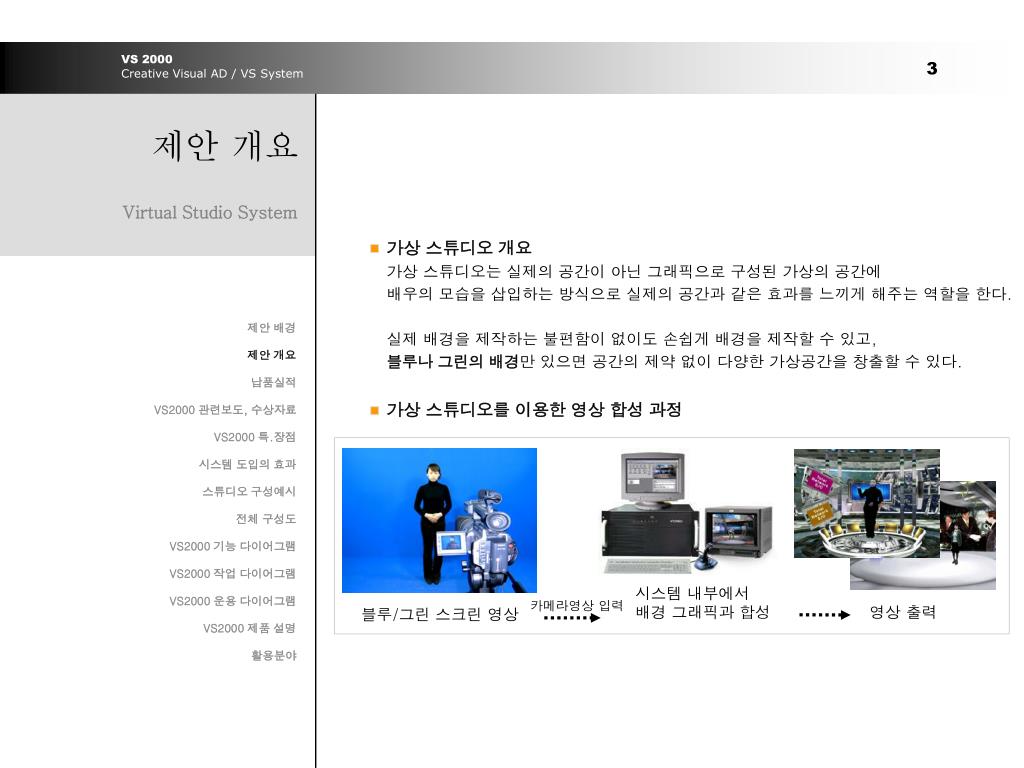Click the page number 3
Image resolution: width=1024 pixels, height=768 pixels.
(x=932, y=68)
